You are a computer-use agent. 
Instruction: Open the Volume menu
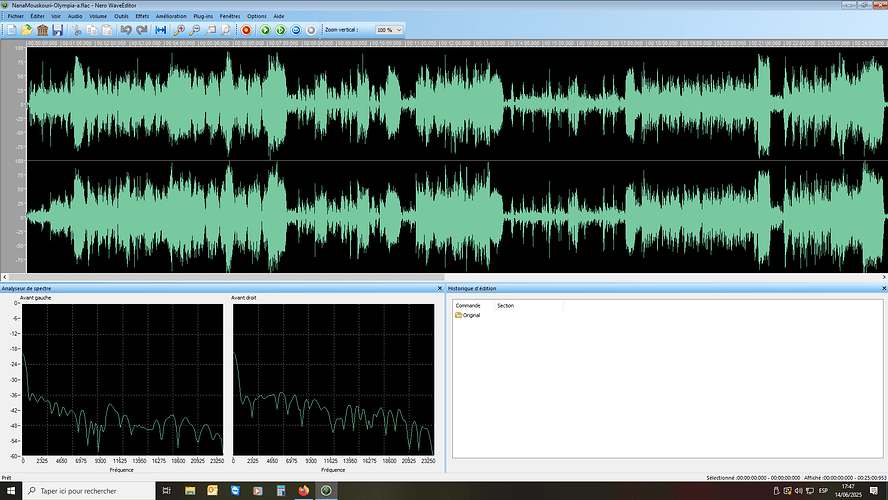pos(97,16)
